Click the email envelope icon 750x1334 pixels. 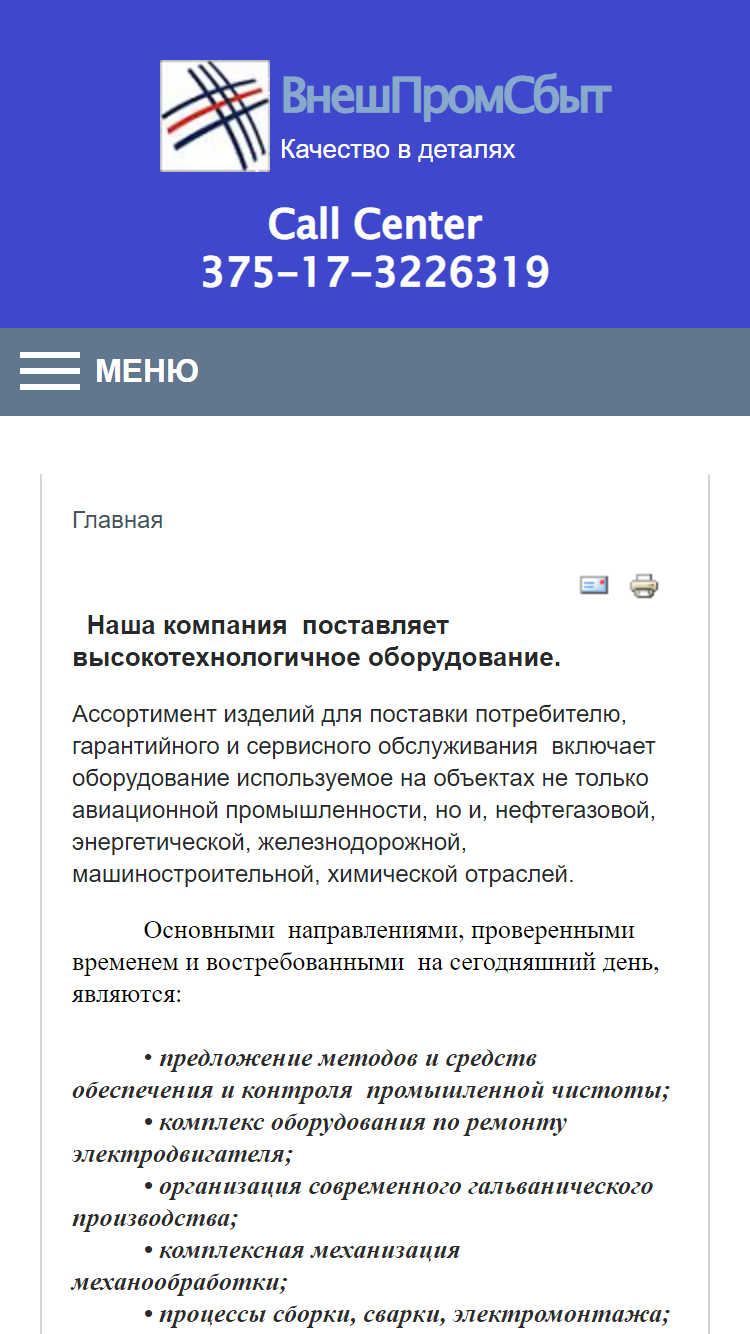[594, 585]
